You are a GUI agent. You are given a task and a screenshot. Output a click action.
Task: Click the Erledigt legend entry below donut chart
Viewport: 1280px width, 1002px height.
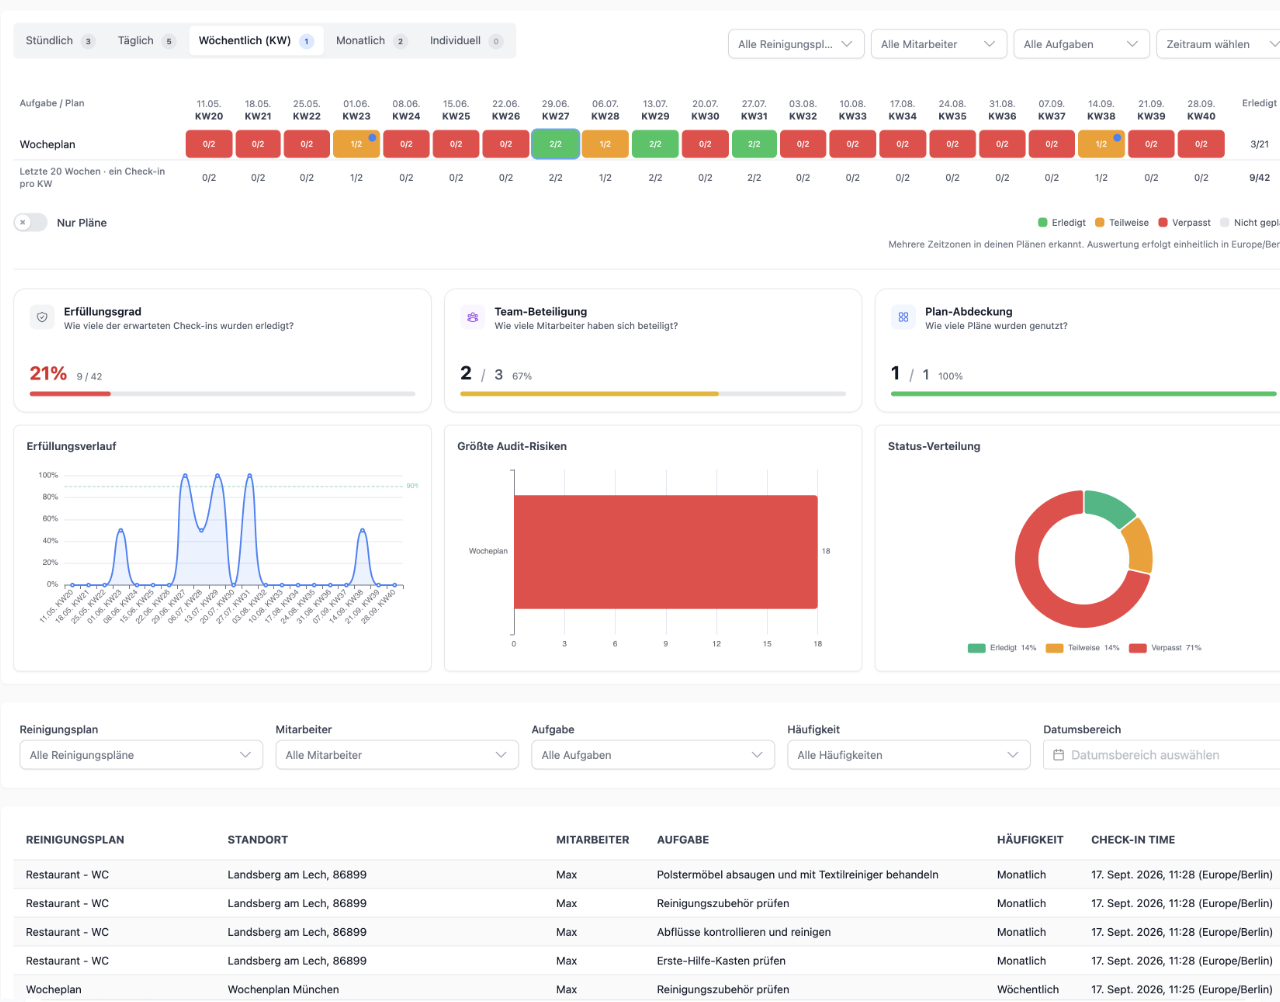(1002, 648)
